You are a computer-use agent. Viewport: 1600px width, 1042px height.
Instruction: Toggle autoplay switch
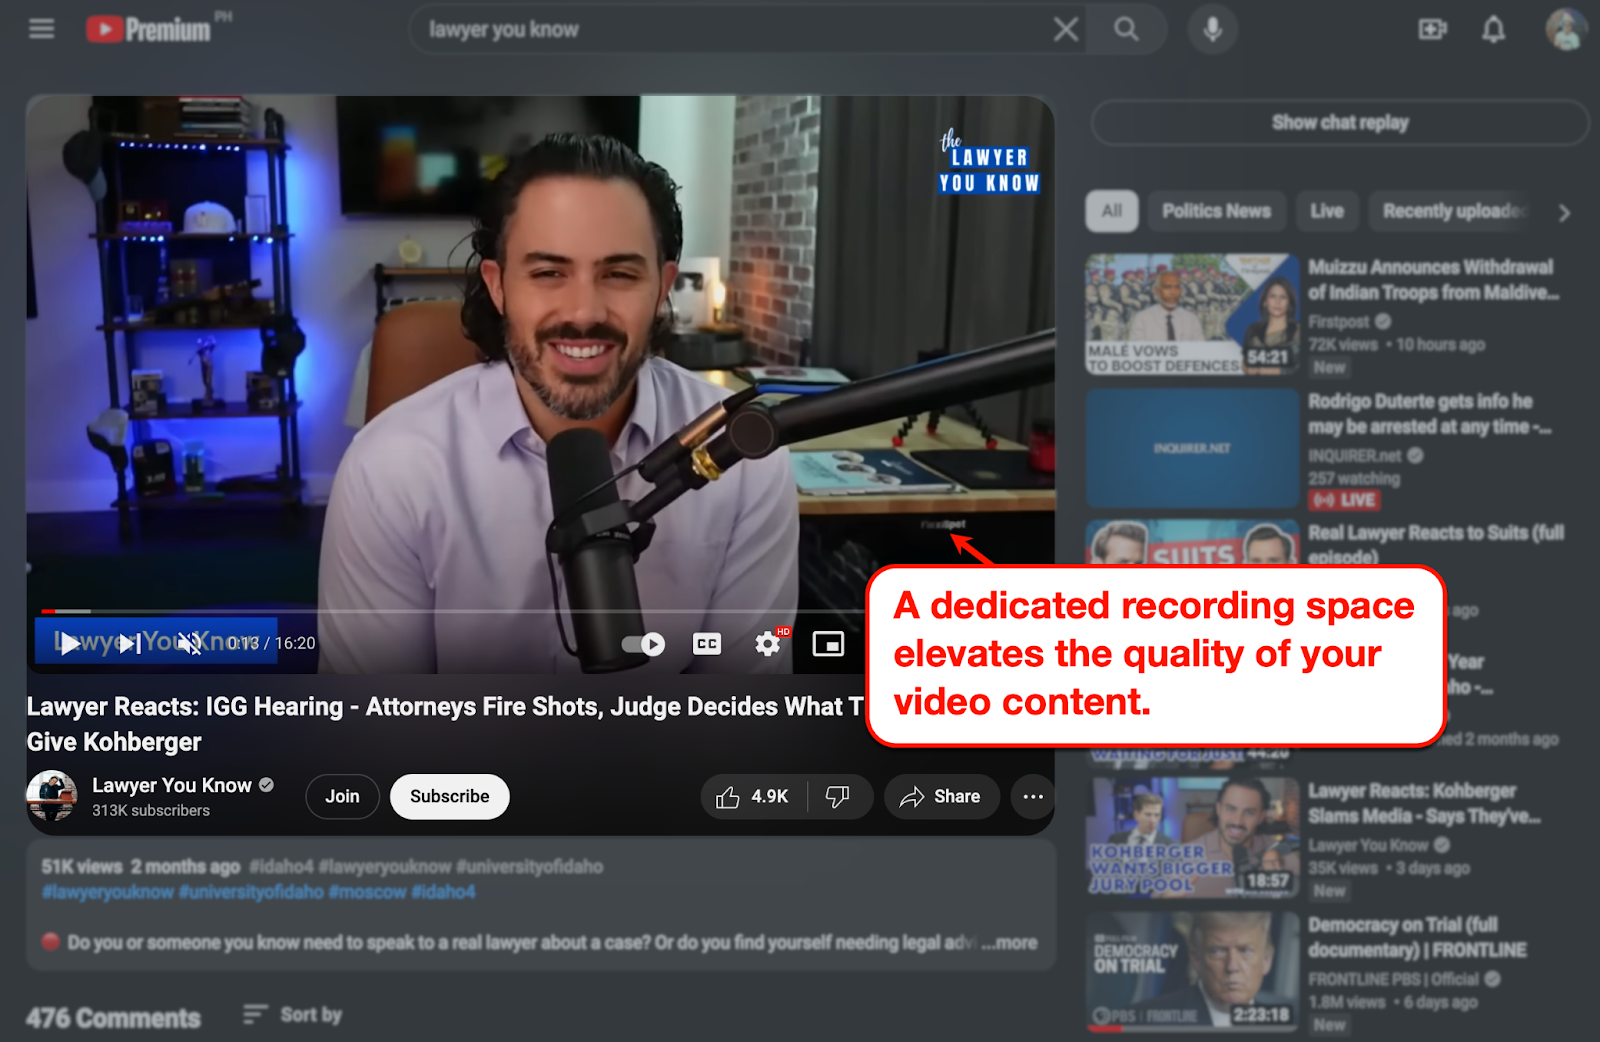point(643,644)
